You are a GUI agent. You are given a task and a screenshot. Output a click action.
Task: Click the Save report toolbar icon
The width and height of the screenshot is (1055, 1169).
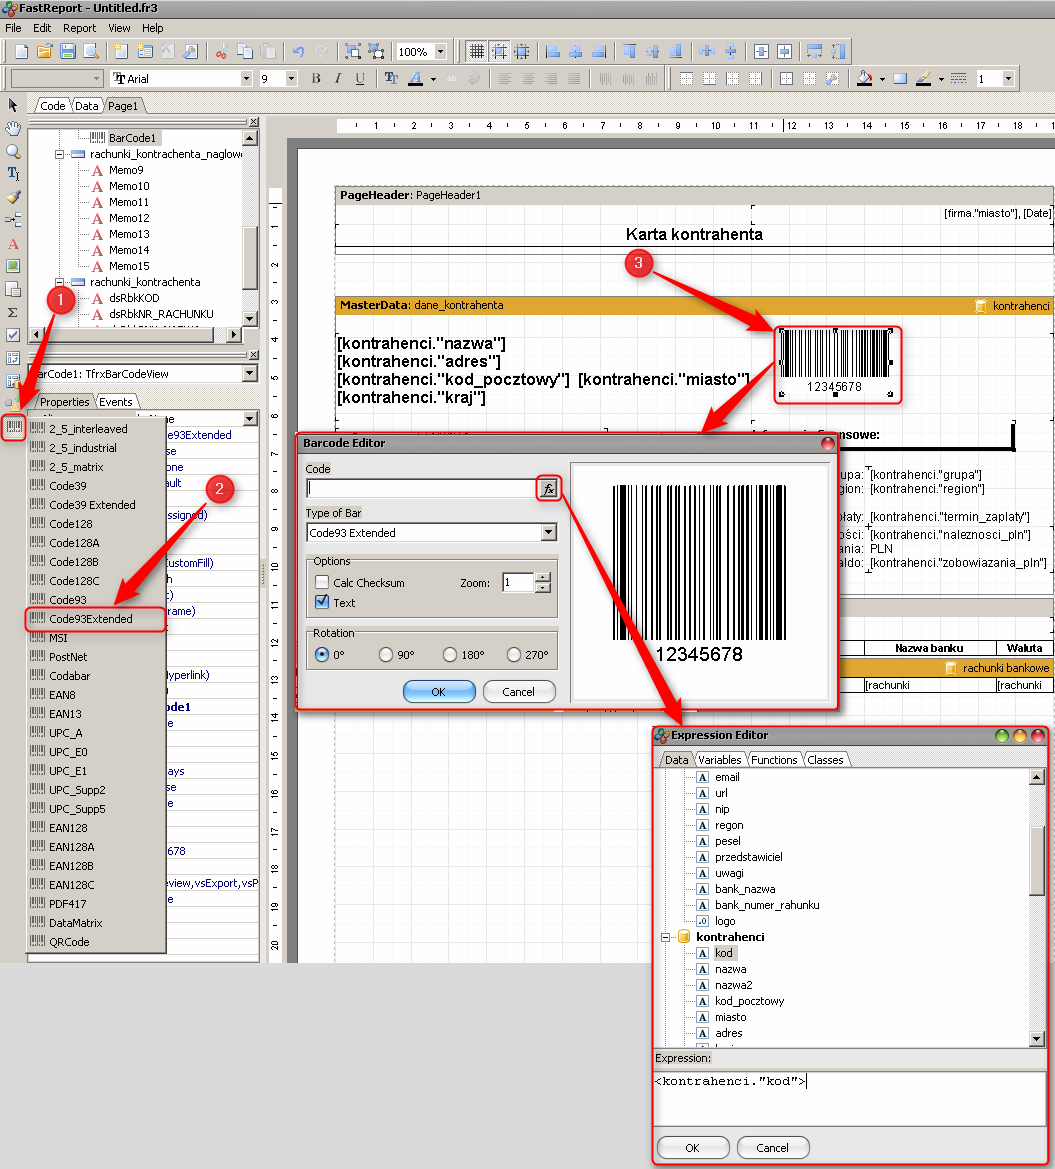point(68,51)
